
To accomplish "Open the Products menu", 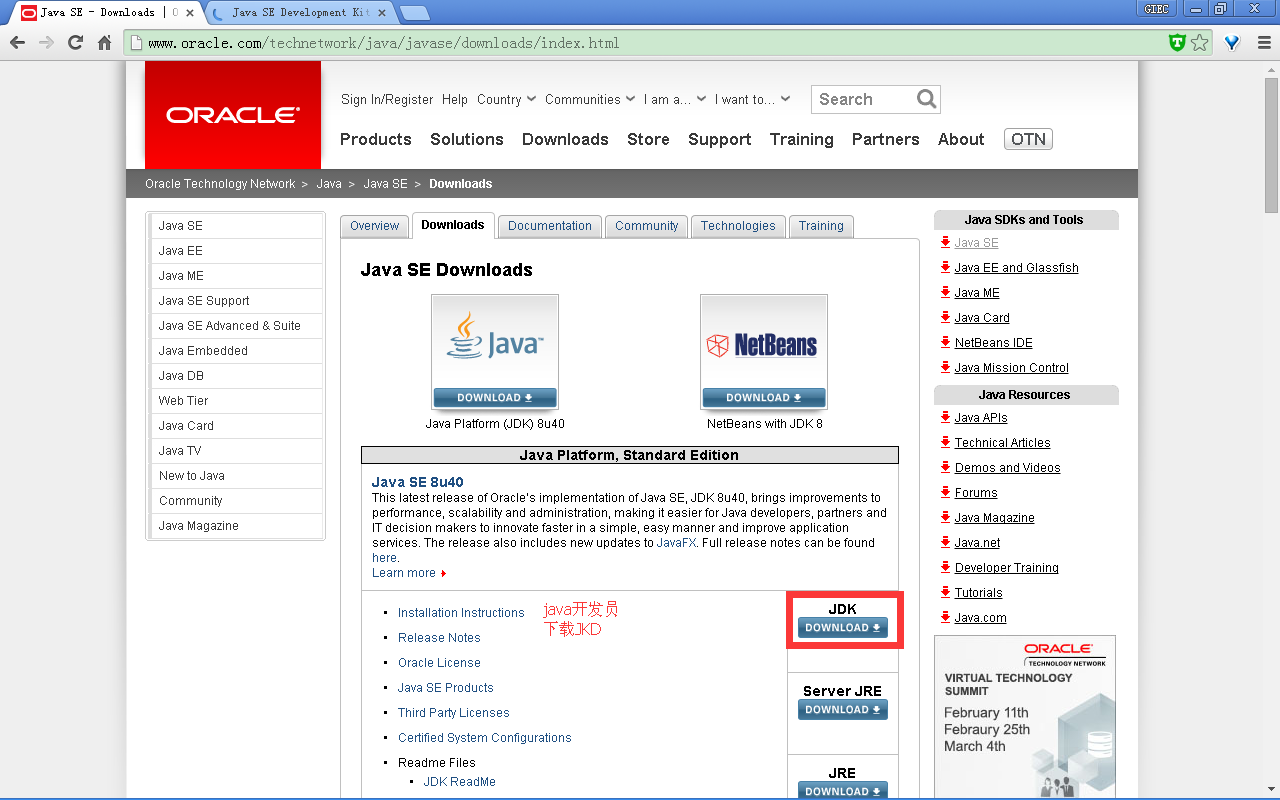I will tap(376, 139).
